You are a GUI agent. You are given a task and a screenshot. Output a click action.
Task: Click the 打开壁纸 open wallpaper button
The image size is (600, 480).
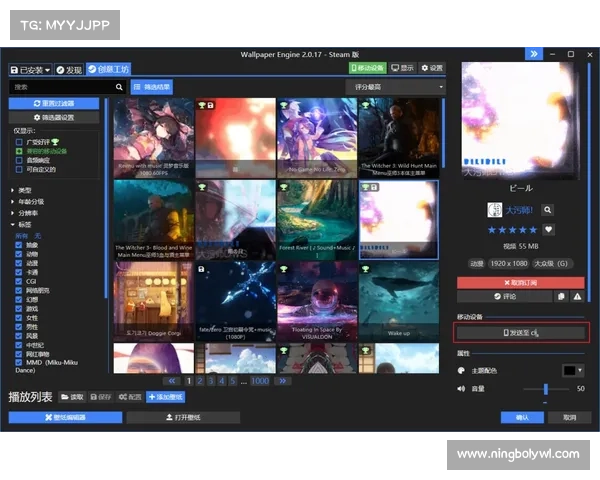point(183,417)
